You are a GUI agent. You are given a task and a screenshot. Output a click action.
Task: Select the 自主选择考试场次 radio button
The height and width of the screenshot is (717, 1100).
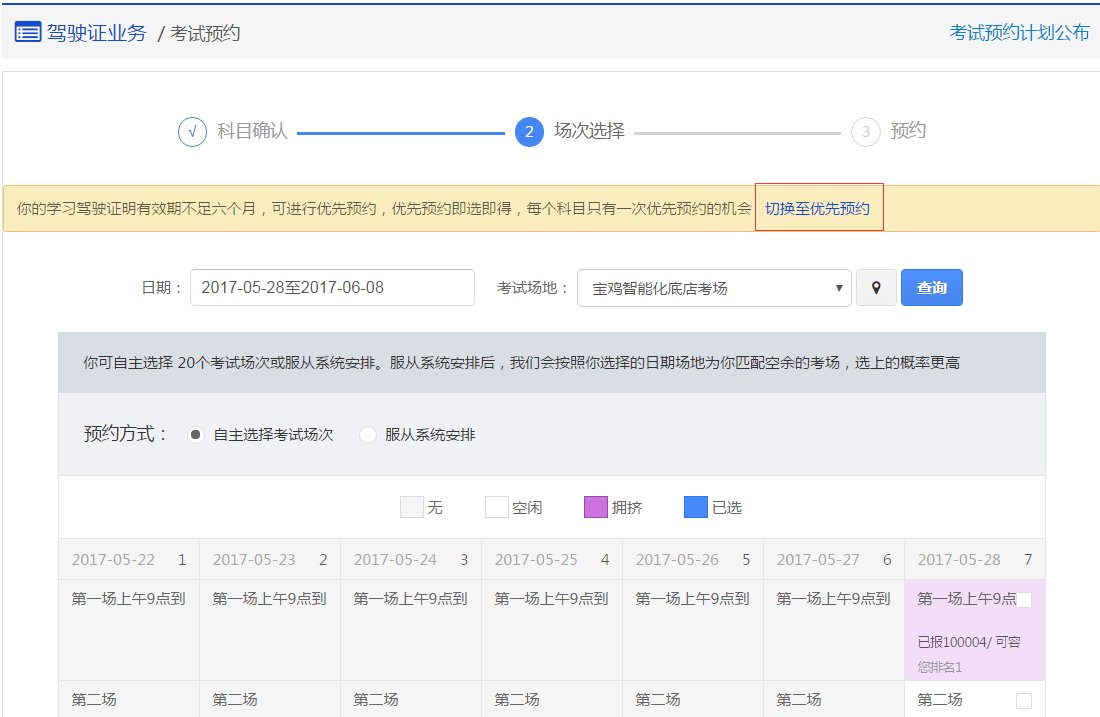pos(196,434)
